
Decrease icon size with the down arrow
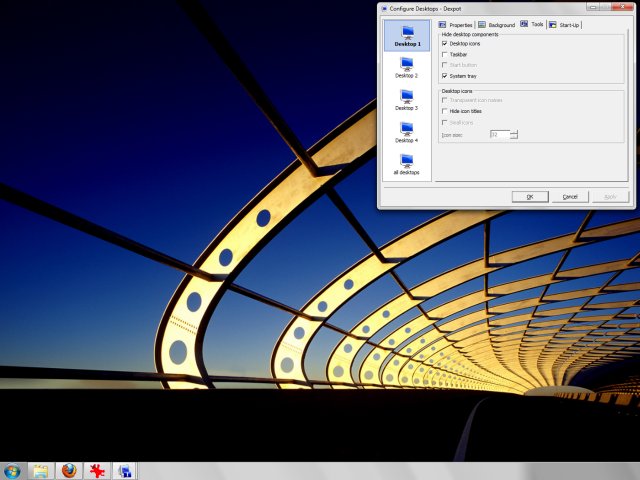point(514,137)
